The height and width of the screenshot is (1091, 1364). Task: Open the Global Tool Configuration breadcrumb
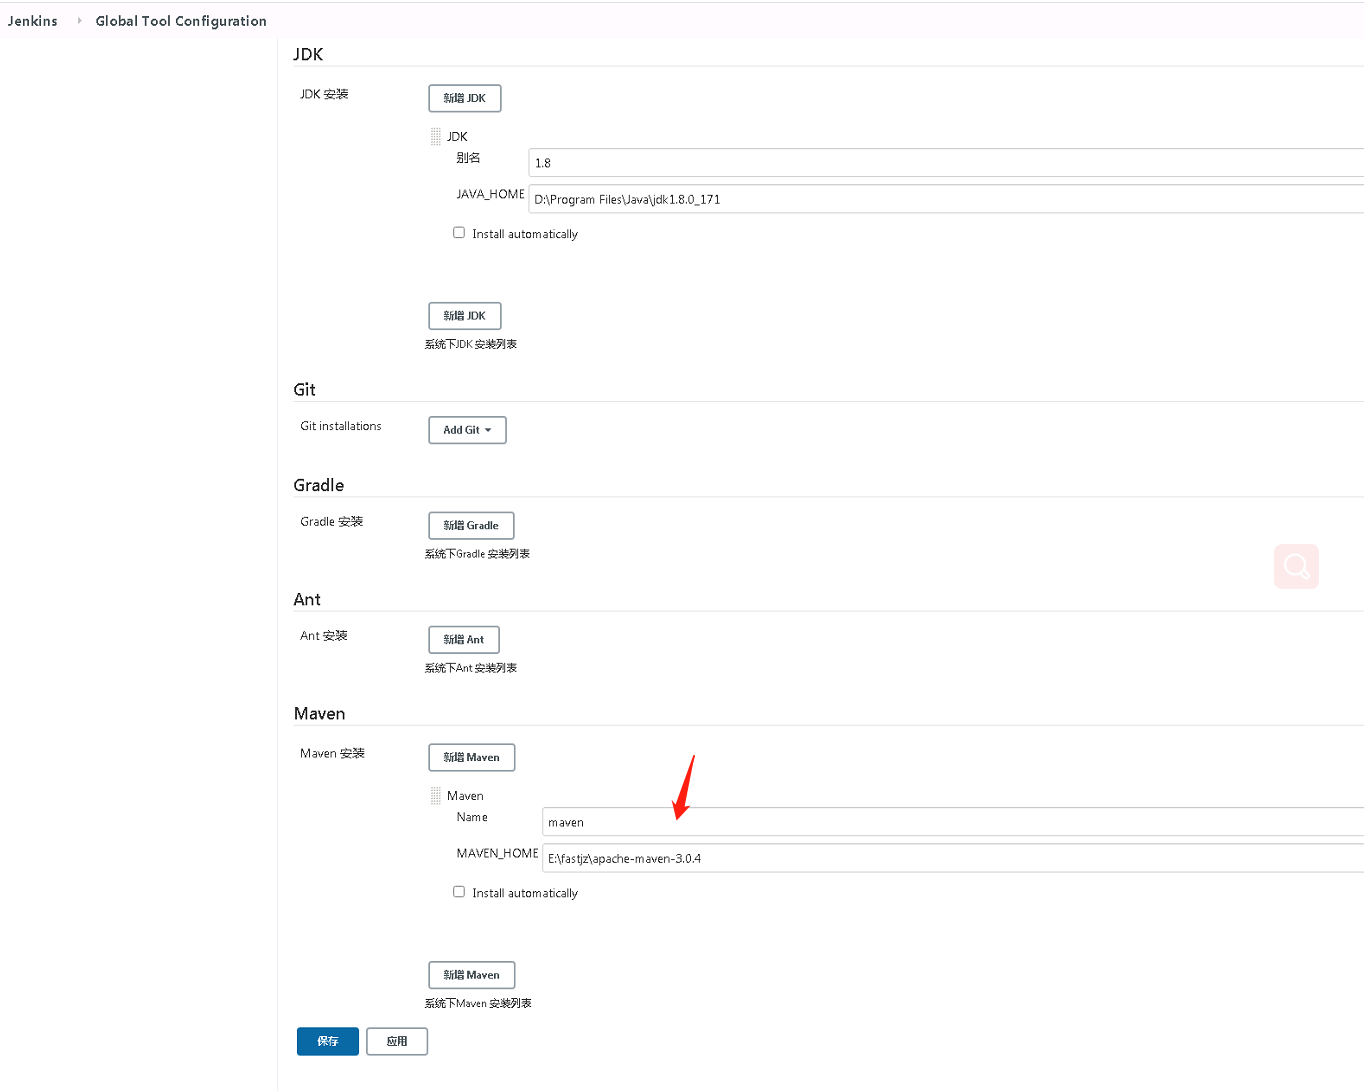point(181,21)
